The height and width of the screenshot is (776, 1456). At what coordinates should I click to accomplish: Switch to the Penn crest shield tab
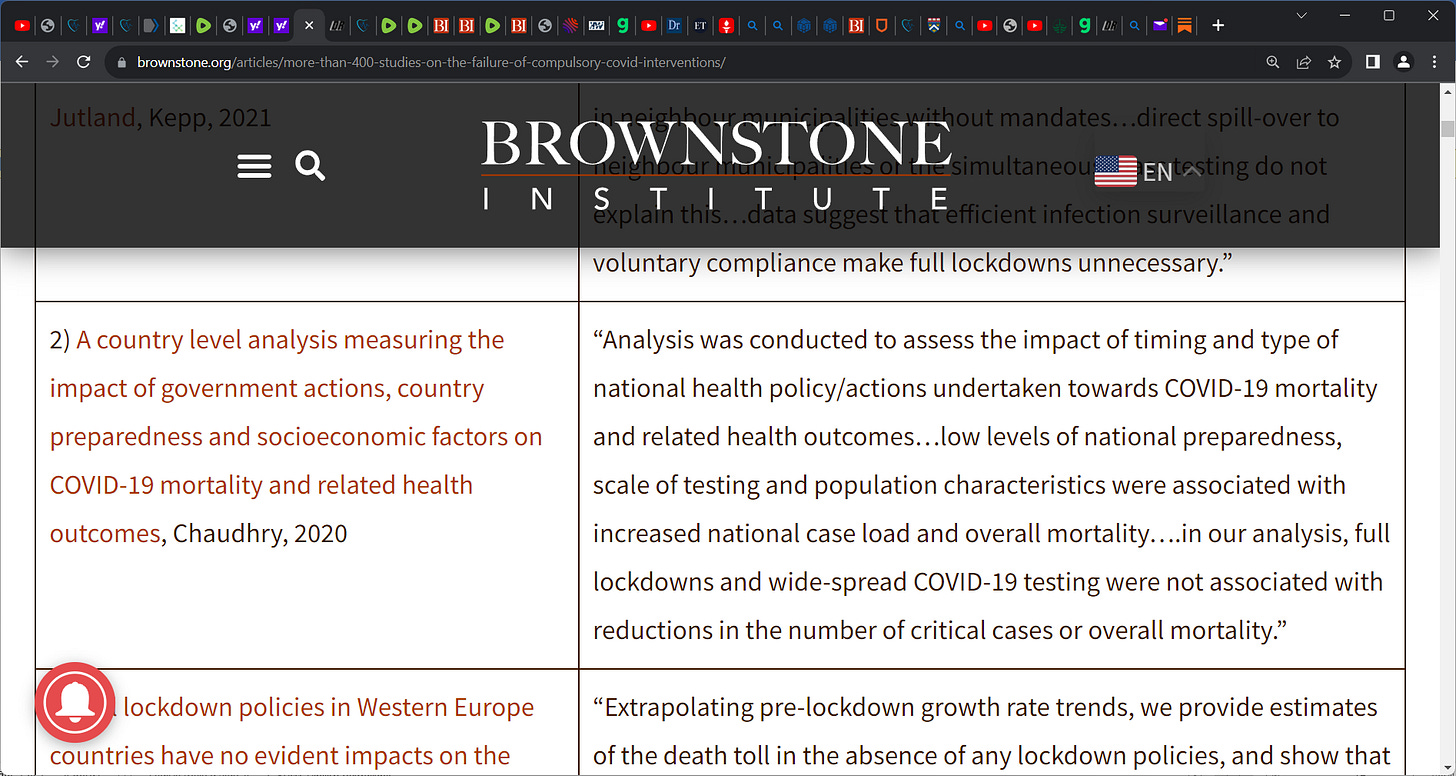934,25
